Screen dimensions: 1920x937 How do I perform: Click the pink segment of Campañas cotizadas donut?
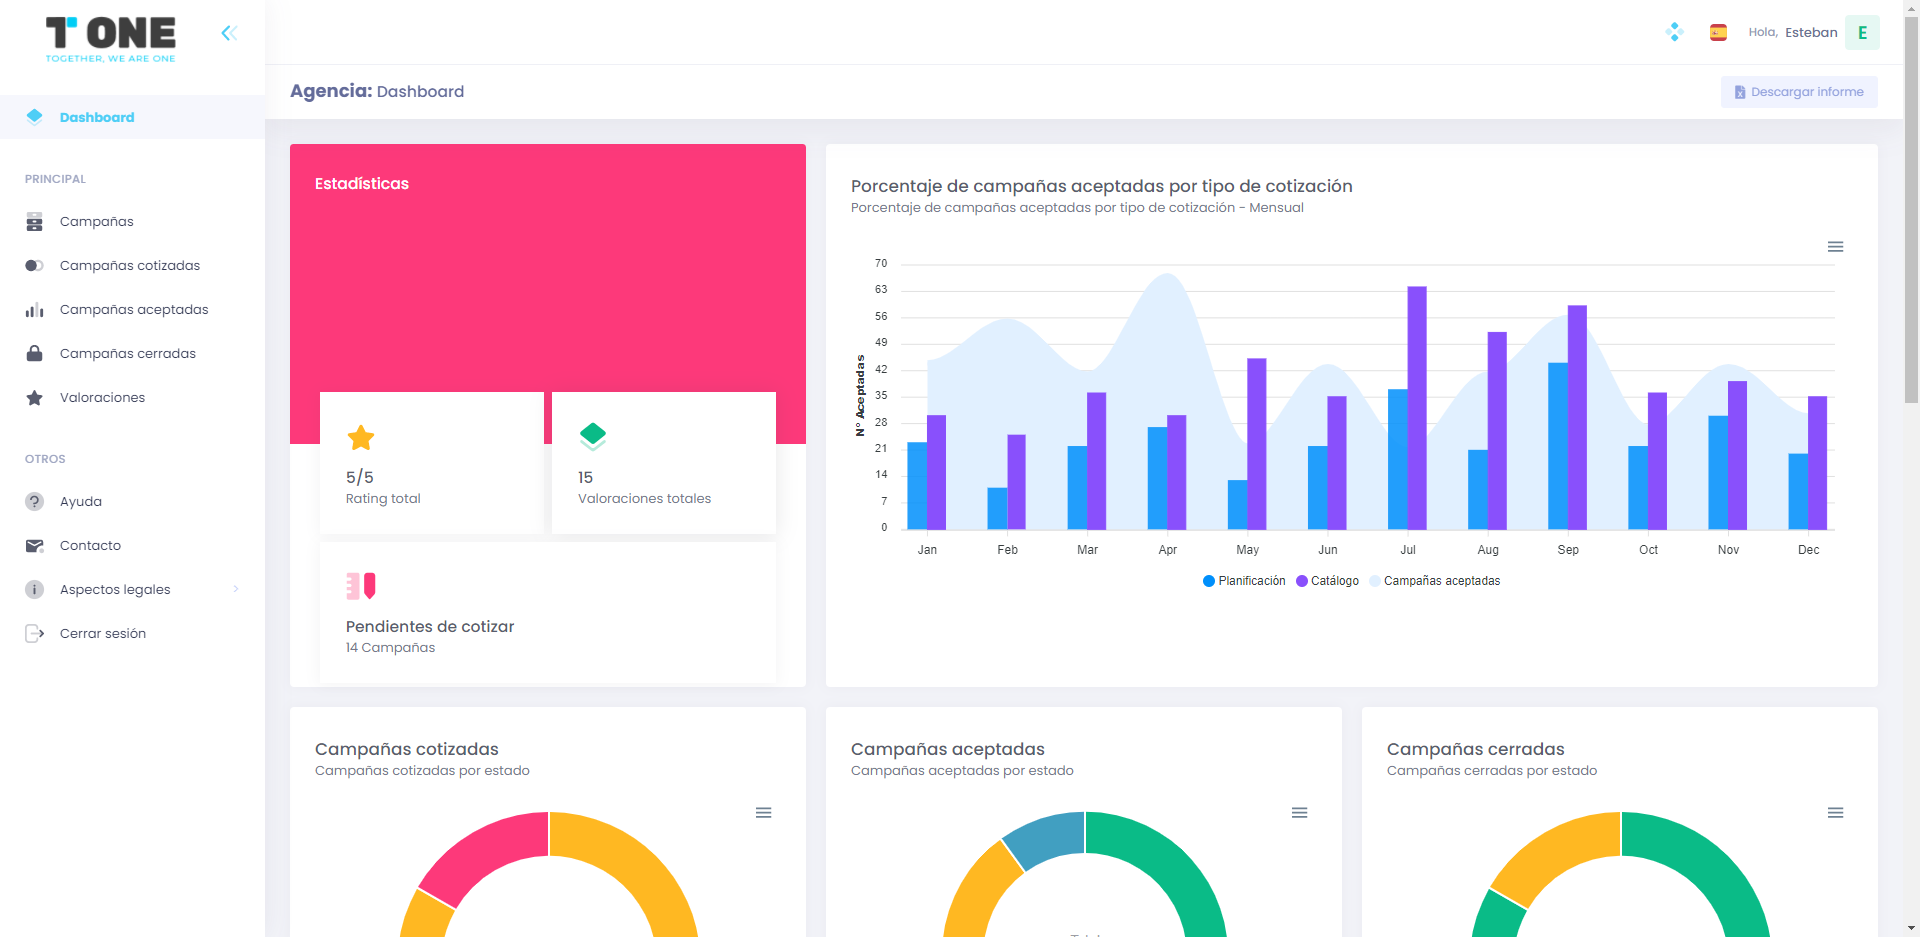[490, 852]
